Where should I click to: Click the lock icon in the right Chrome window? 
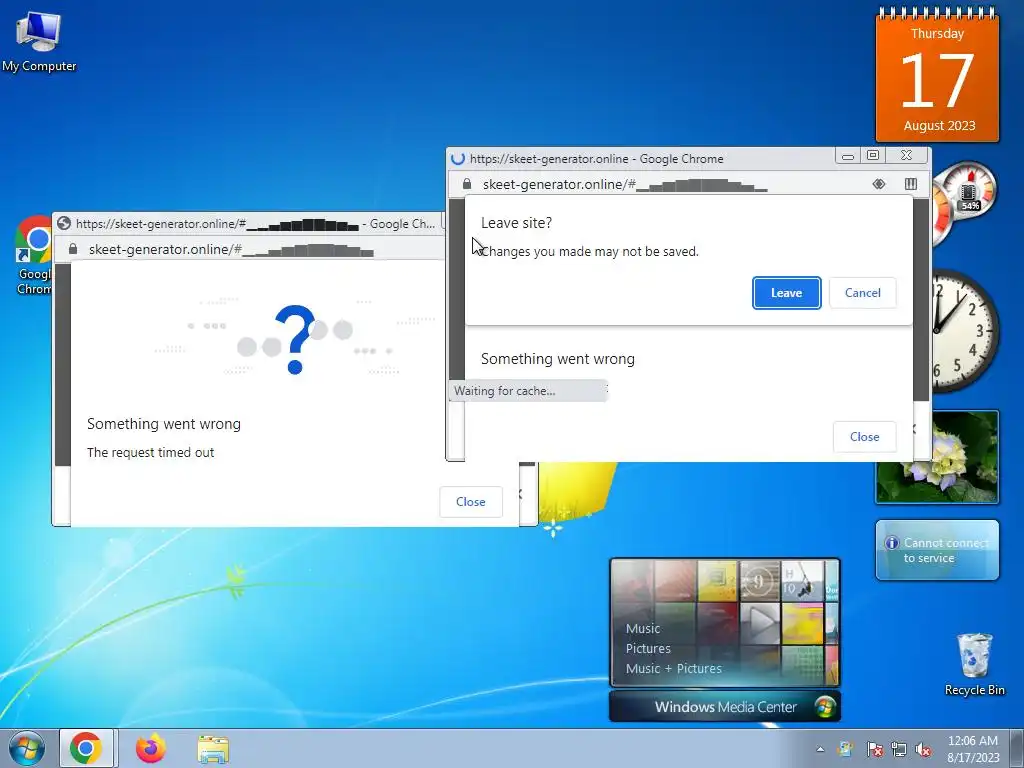[467, 184]
